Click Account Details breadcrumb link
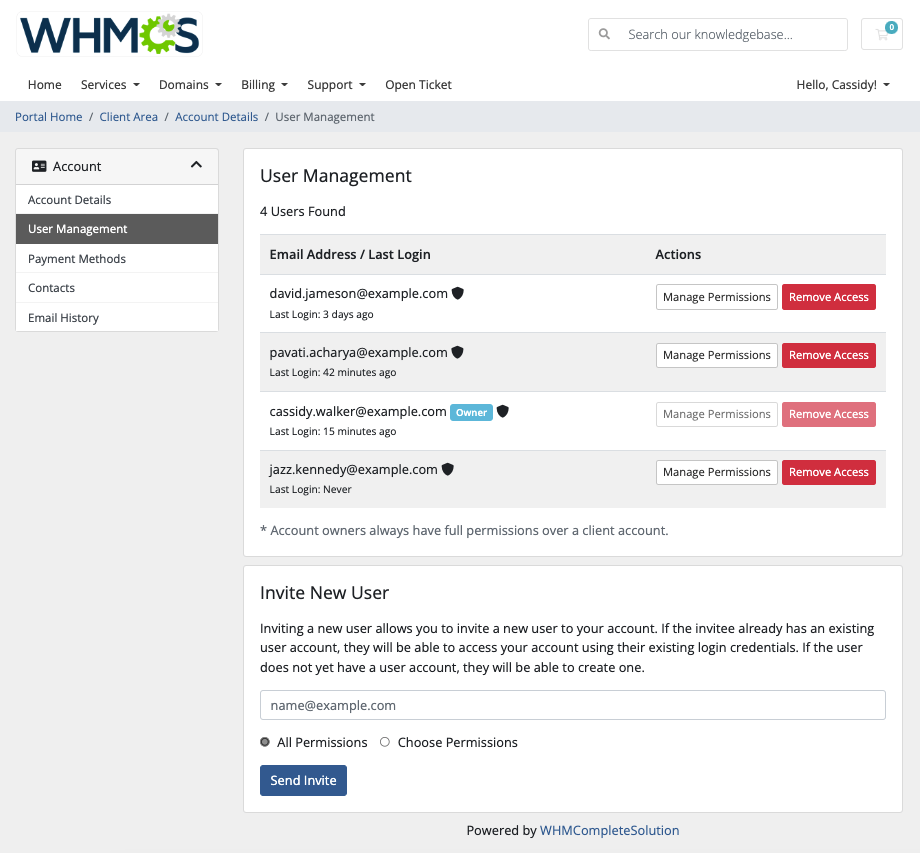 217,117
